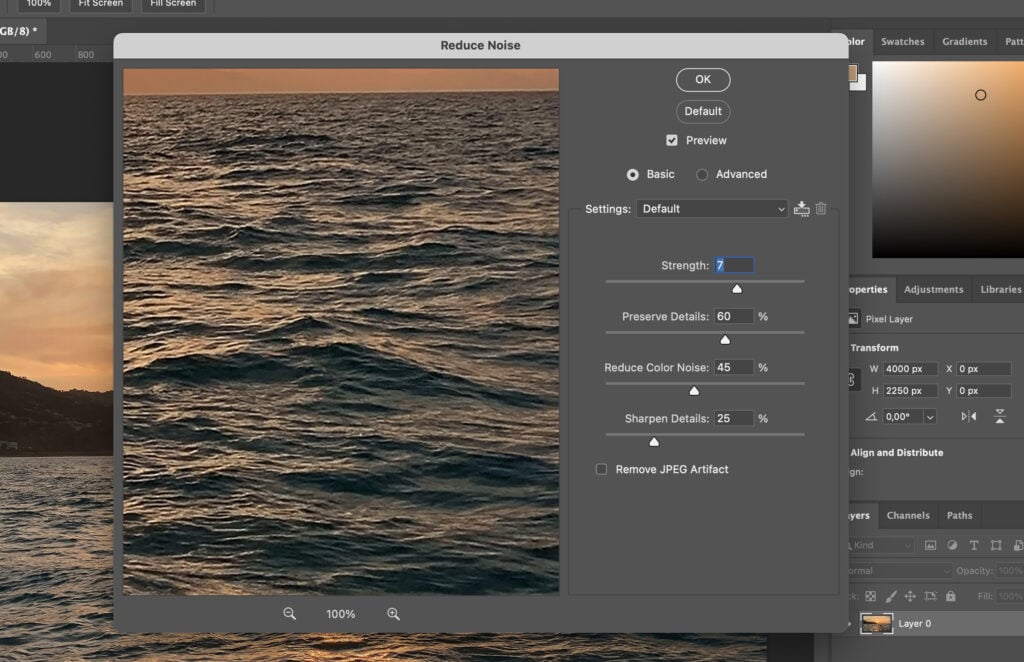
Task: Open the rotation angle dropdown in Transform
Action: pos(929,416)
